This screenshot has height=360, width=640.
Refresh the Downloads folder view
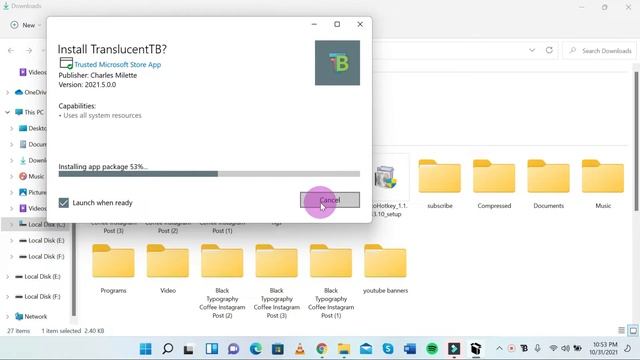point(549,50)
